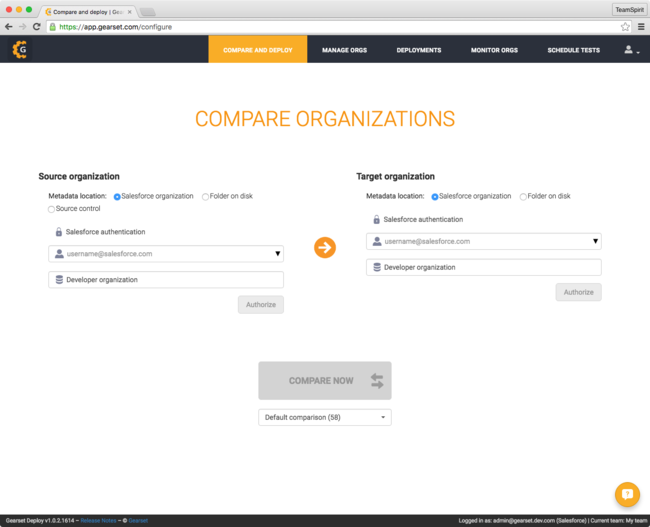This screenshot has height=527, width=650.
Task: Select source Folder on disk radio button
Action: (205, 197)
